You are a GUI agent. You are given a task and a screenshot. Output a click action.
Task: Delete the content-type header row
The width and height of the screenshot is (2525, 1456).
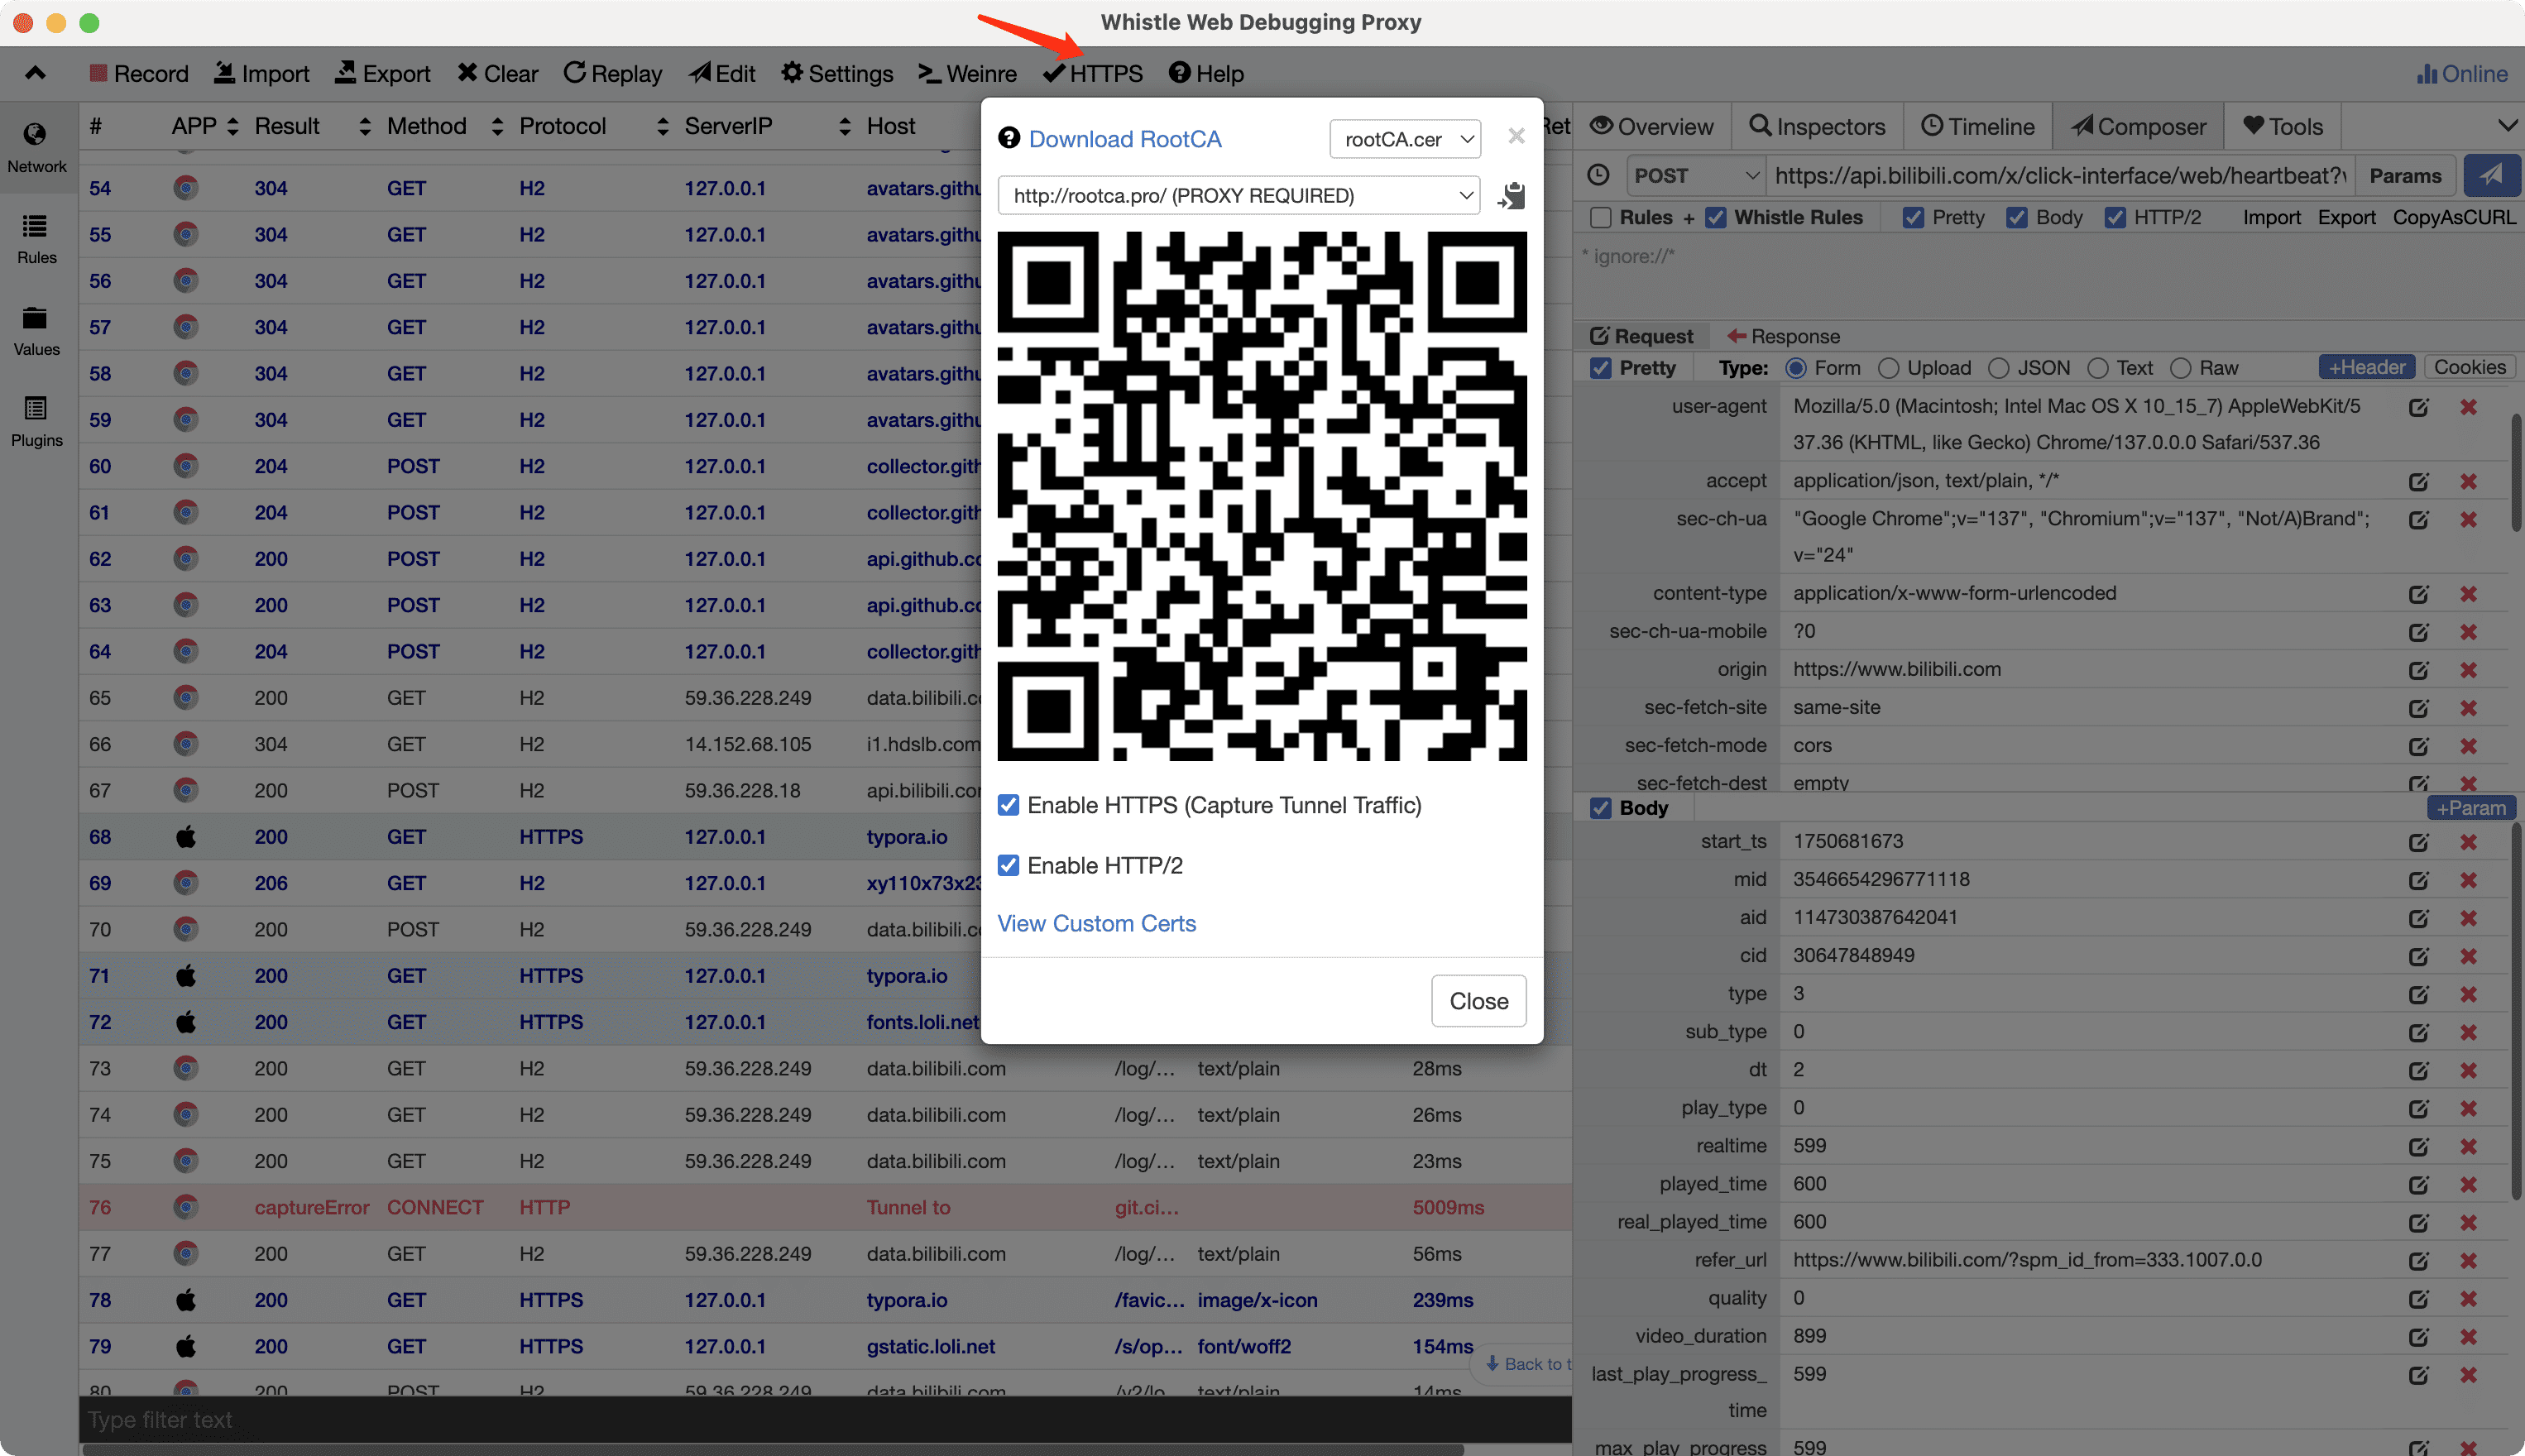[2468, 594]
